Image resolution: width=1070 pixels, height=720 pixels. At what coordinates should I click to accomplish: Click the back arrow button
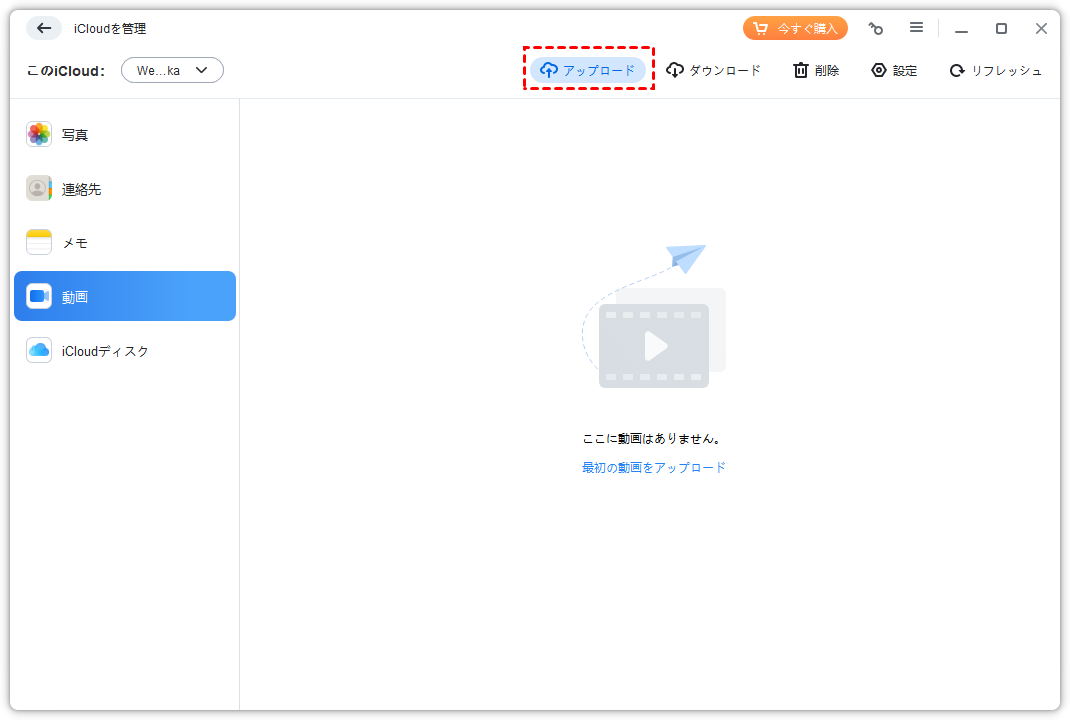point(44,28)
